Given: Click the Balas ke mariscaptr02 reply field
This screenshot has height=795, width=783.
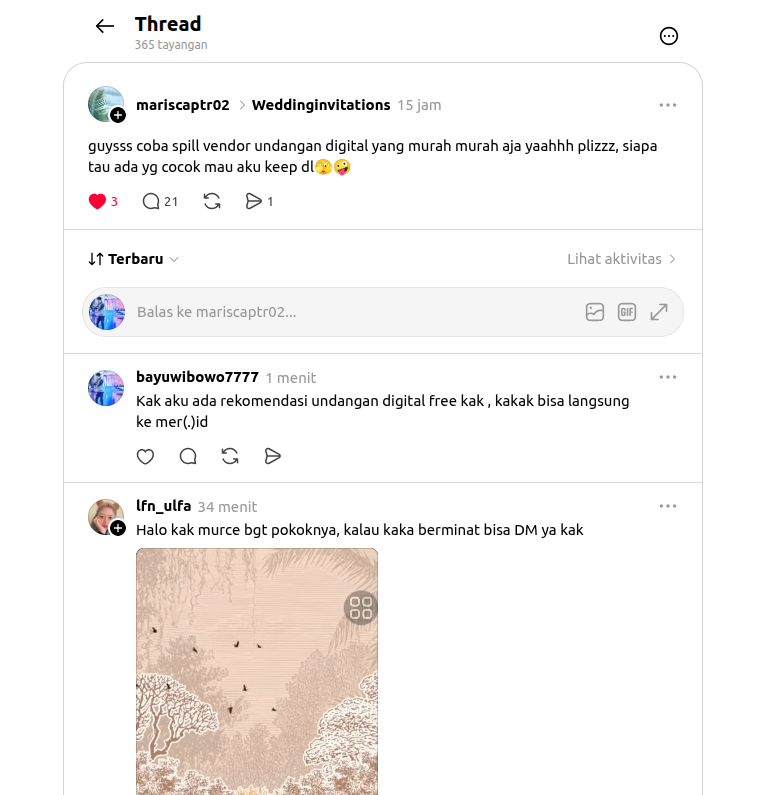Looking at the screenshot, I should 355,312.
